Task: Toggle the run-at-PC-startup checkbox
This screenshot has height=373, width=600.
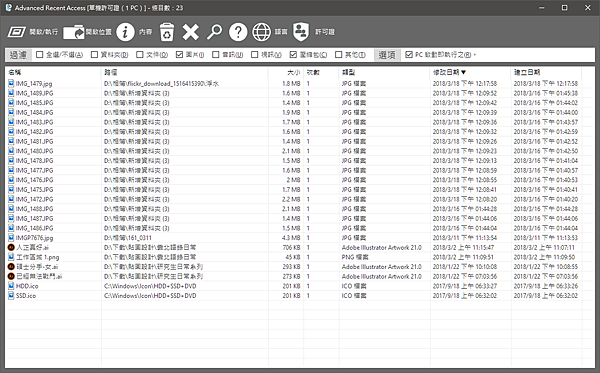Action: (x=409, y=55)
